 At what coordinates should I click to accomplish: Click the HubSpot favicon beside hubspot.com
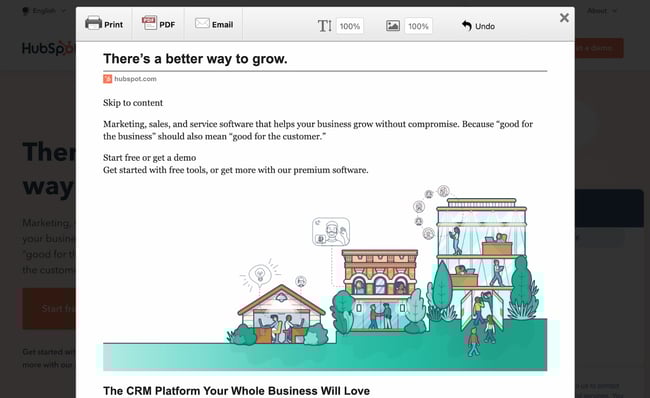tap(107, 79)
